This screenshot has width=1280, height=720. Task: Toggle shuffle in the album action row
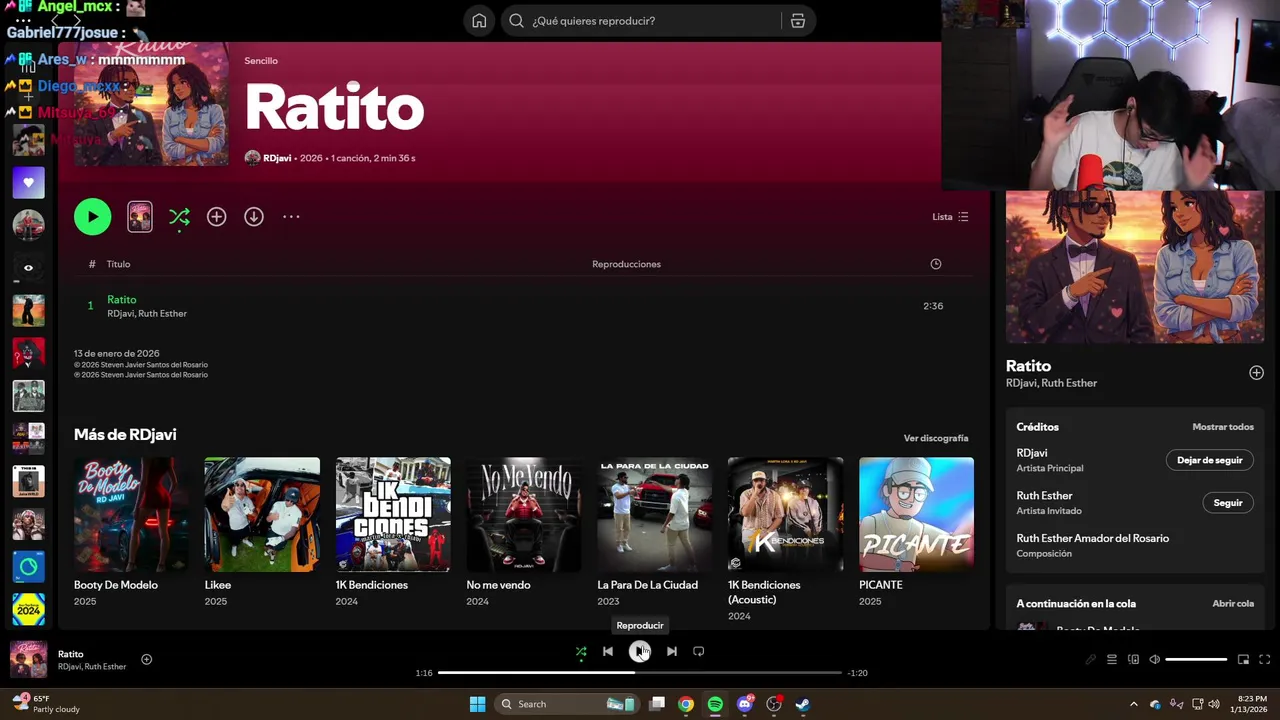coord(179,217)
